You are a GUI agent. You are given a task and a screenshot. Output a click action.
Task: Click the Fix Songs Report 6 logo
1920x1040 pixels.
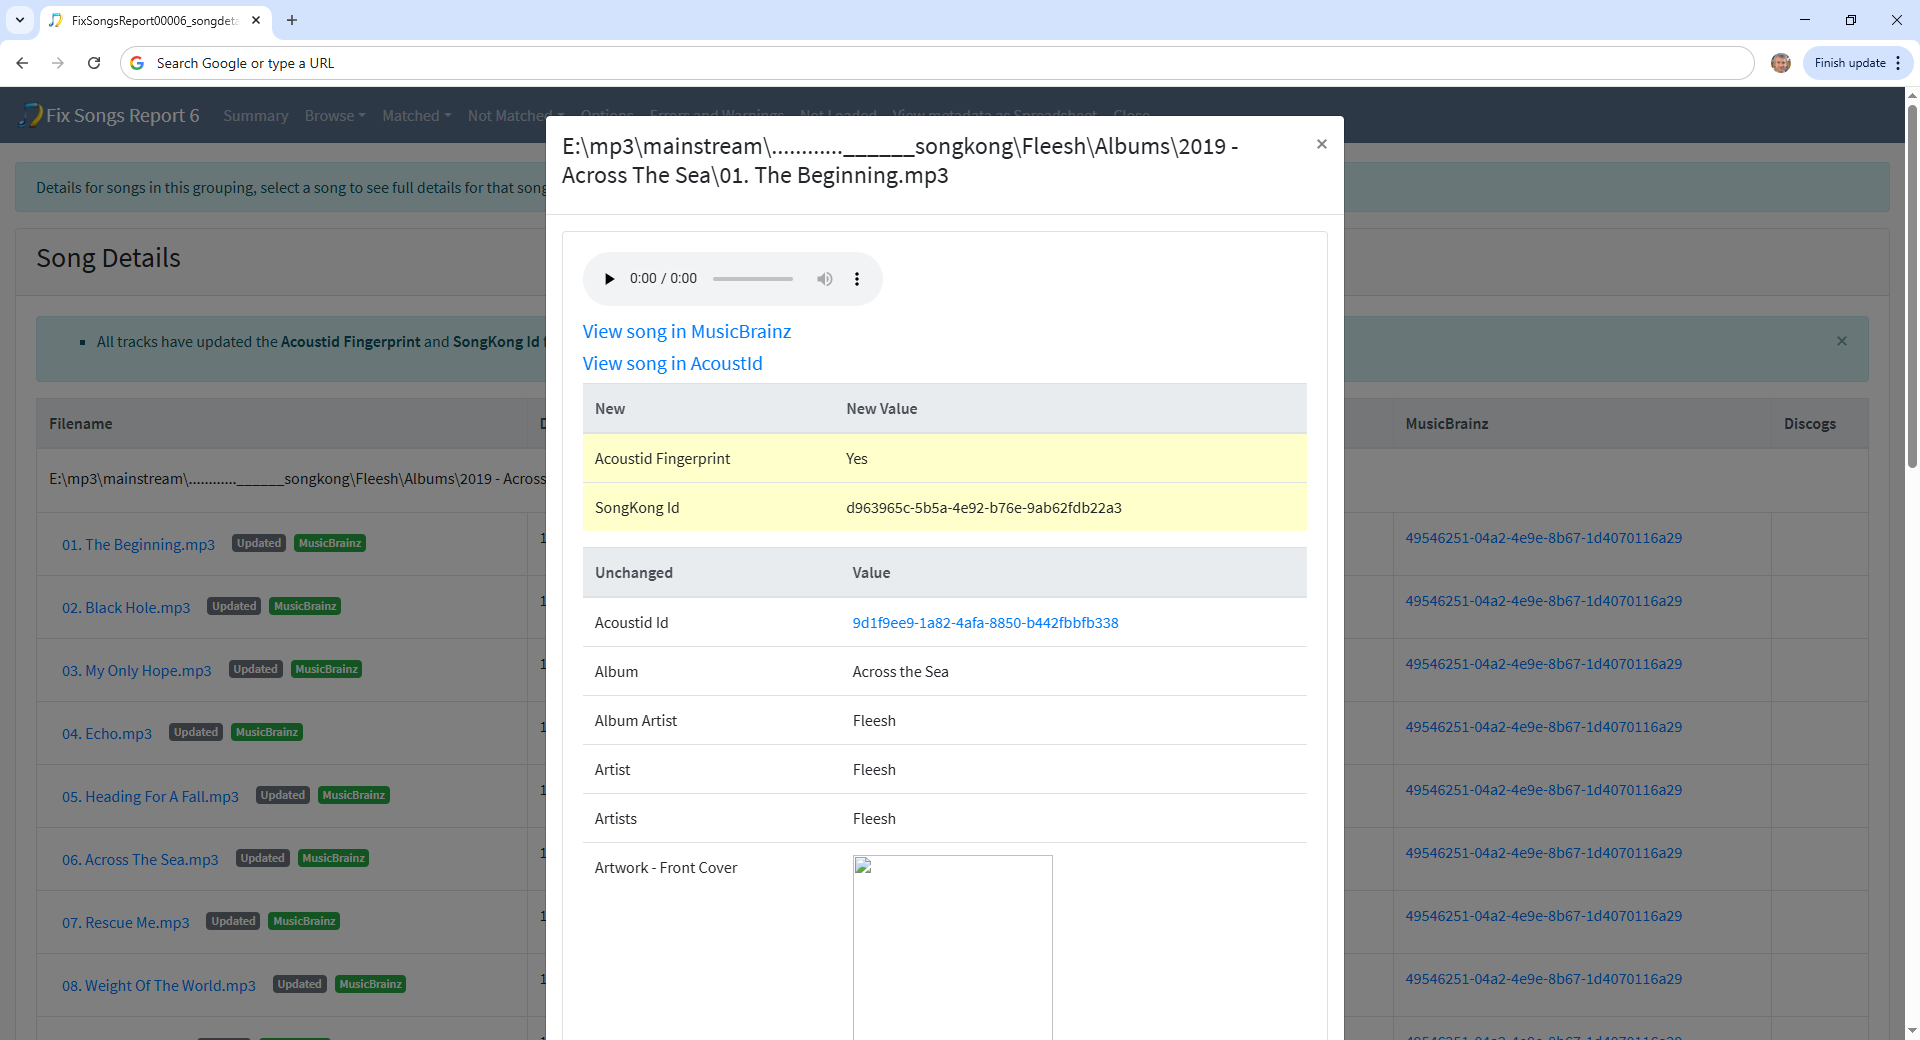click(110, 116)
